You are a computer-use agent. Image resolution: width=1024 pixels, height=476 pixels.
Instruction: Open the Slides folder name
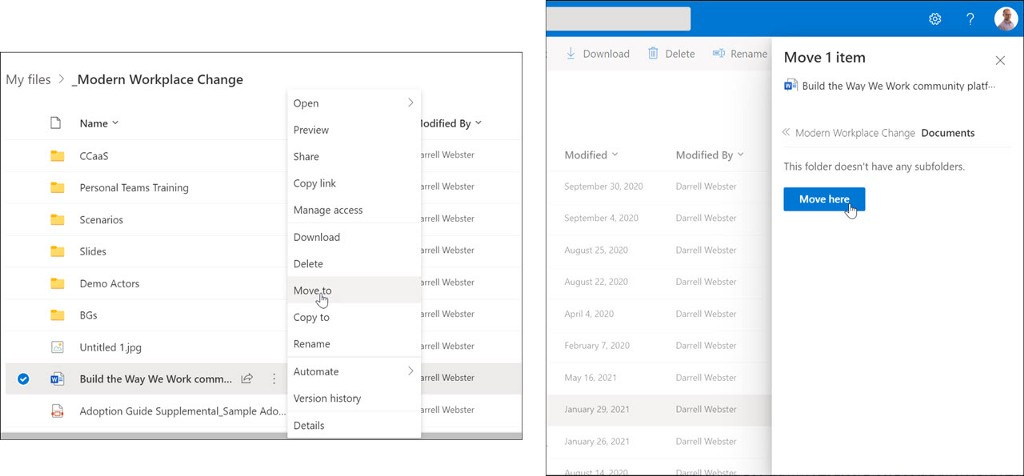tap(93, 251)
